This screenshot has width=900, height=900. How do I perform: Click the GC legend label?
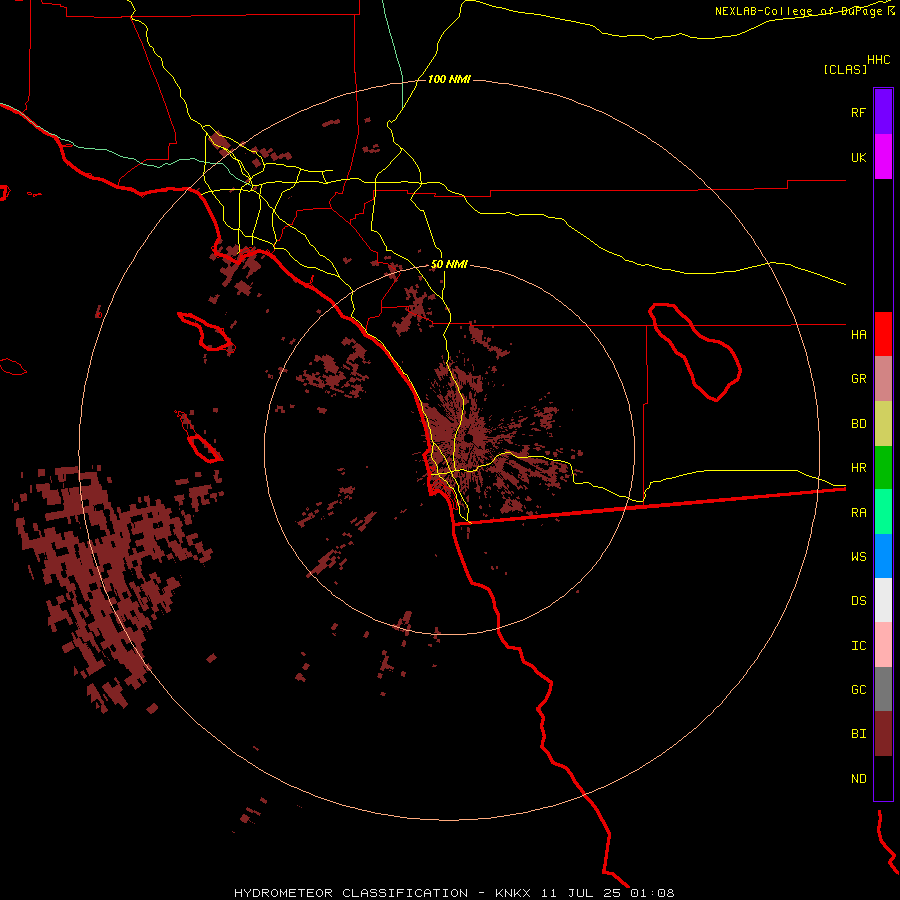(858, 690)
